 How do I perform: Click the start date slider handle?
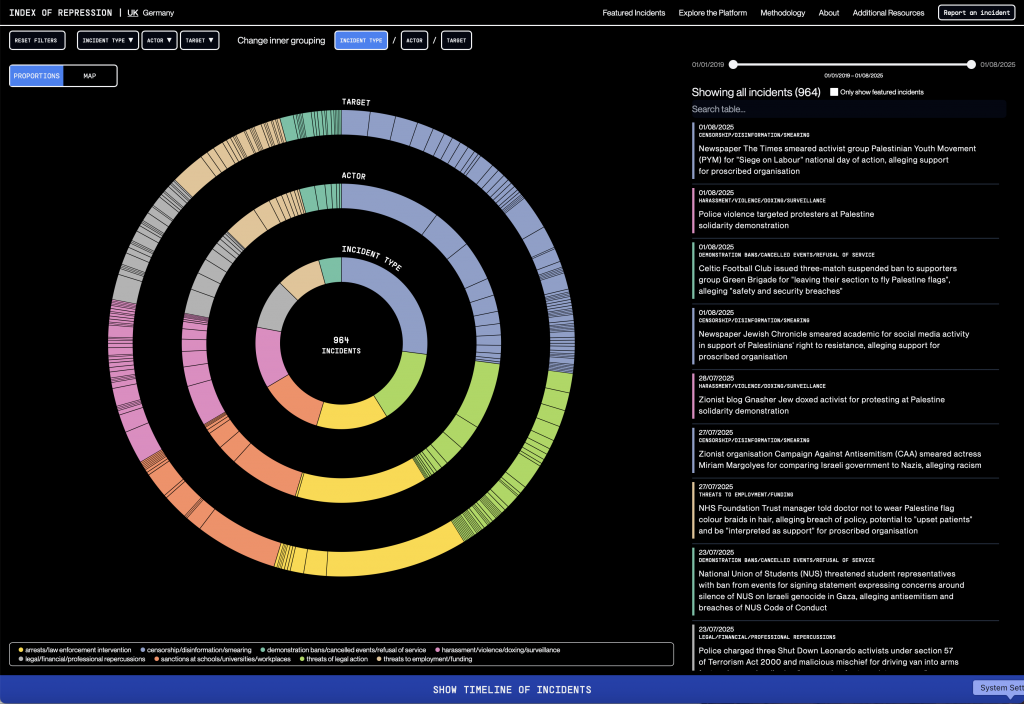(x=733, y=64)
